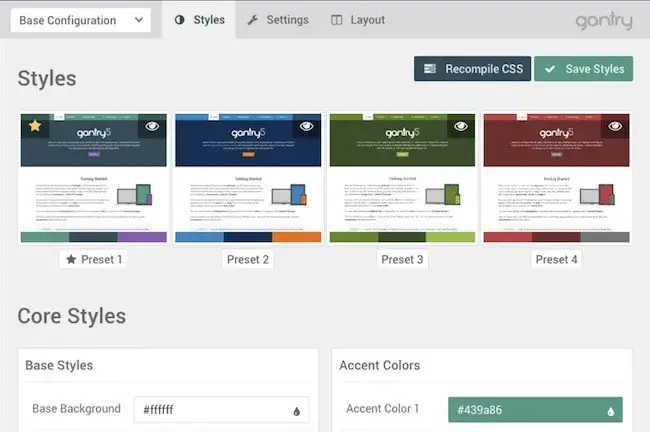
Task: Select the Preset 4 red thumbnail
Action: [x=556, y=178]
